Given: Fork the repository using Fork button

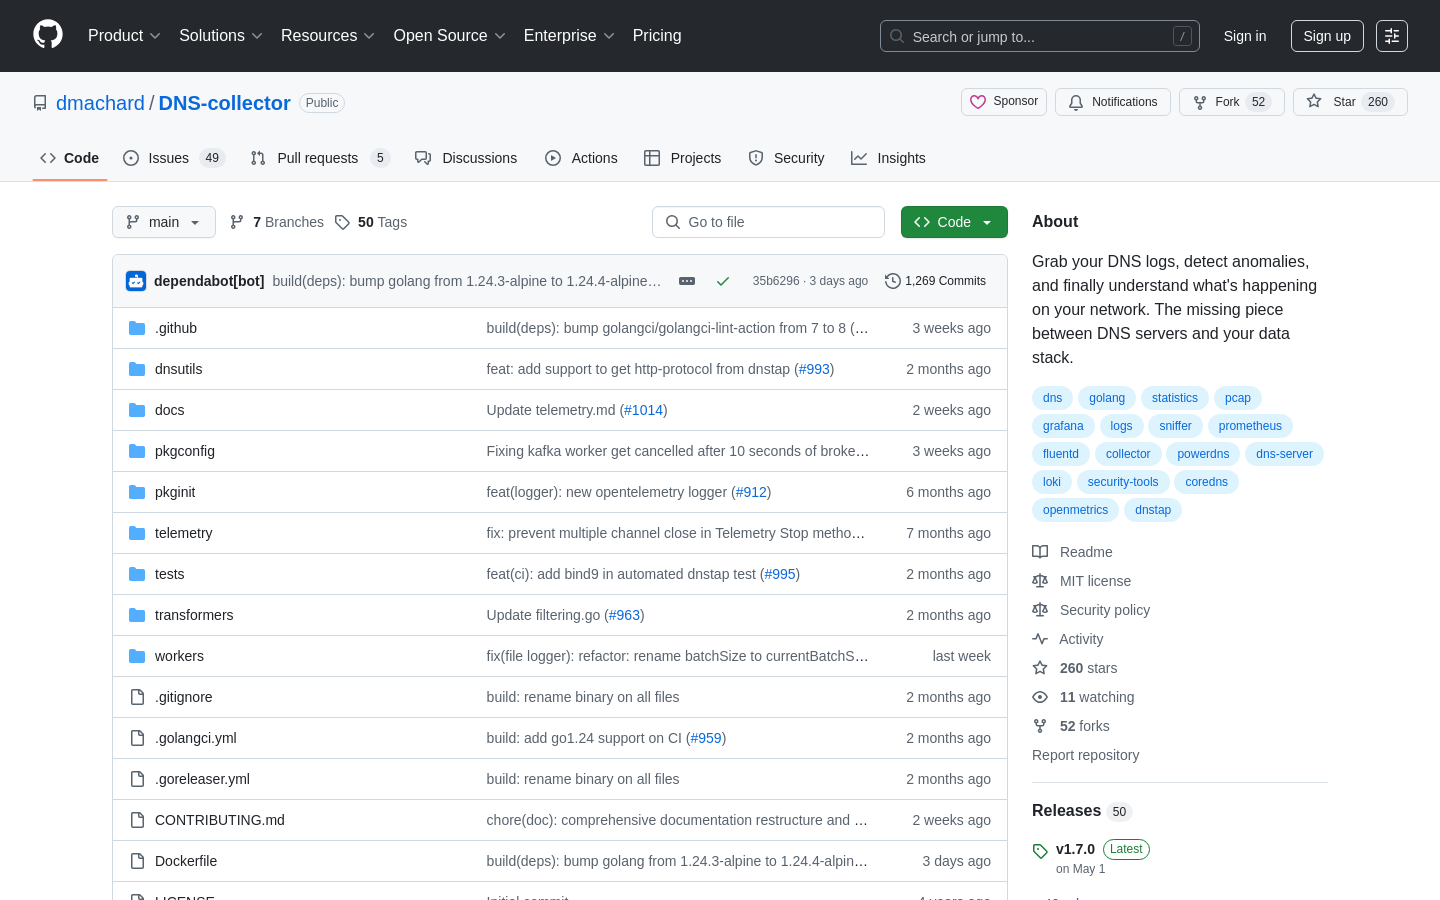Looking at the screenshot, I should pos(1232,102).
